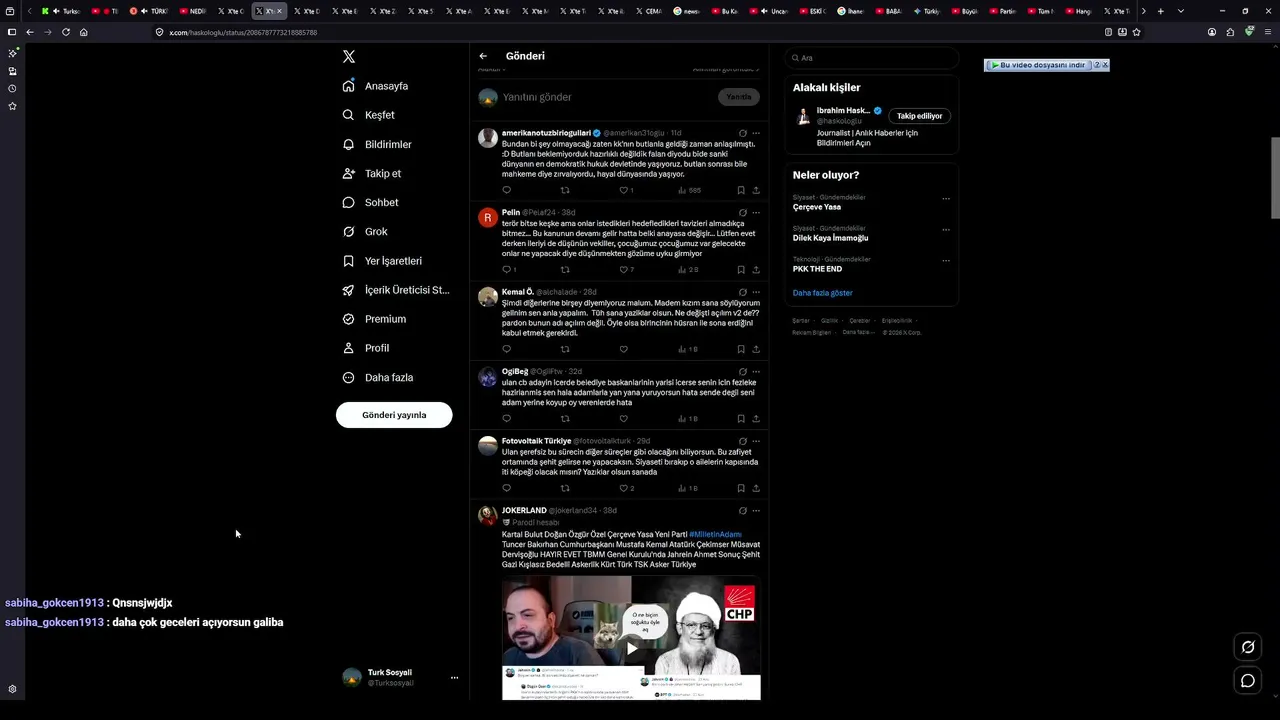Open the floating messages chat button
Screen dimensions: 1280x720
pyautogui.click(x=1248, y=681)
